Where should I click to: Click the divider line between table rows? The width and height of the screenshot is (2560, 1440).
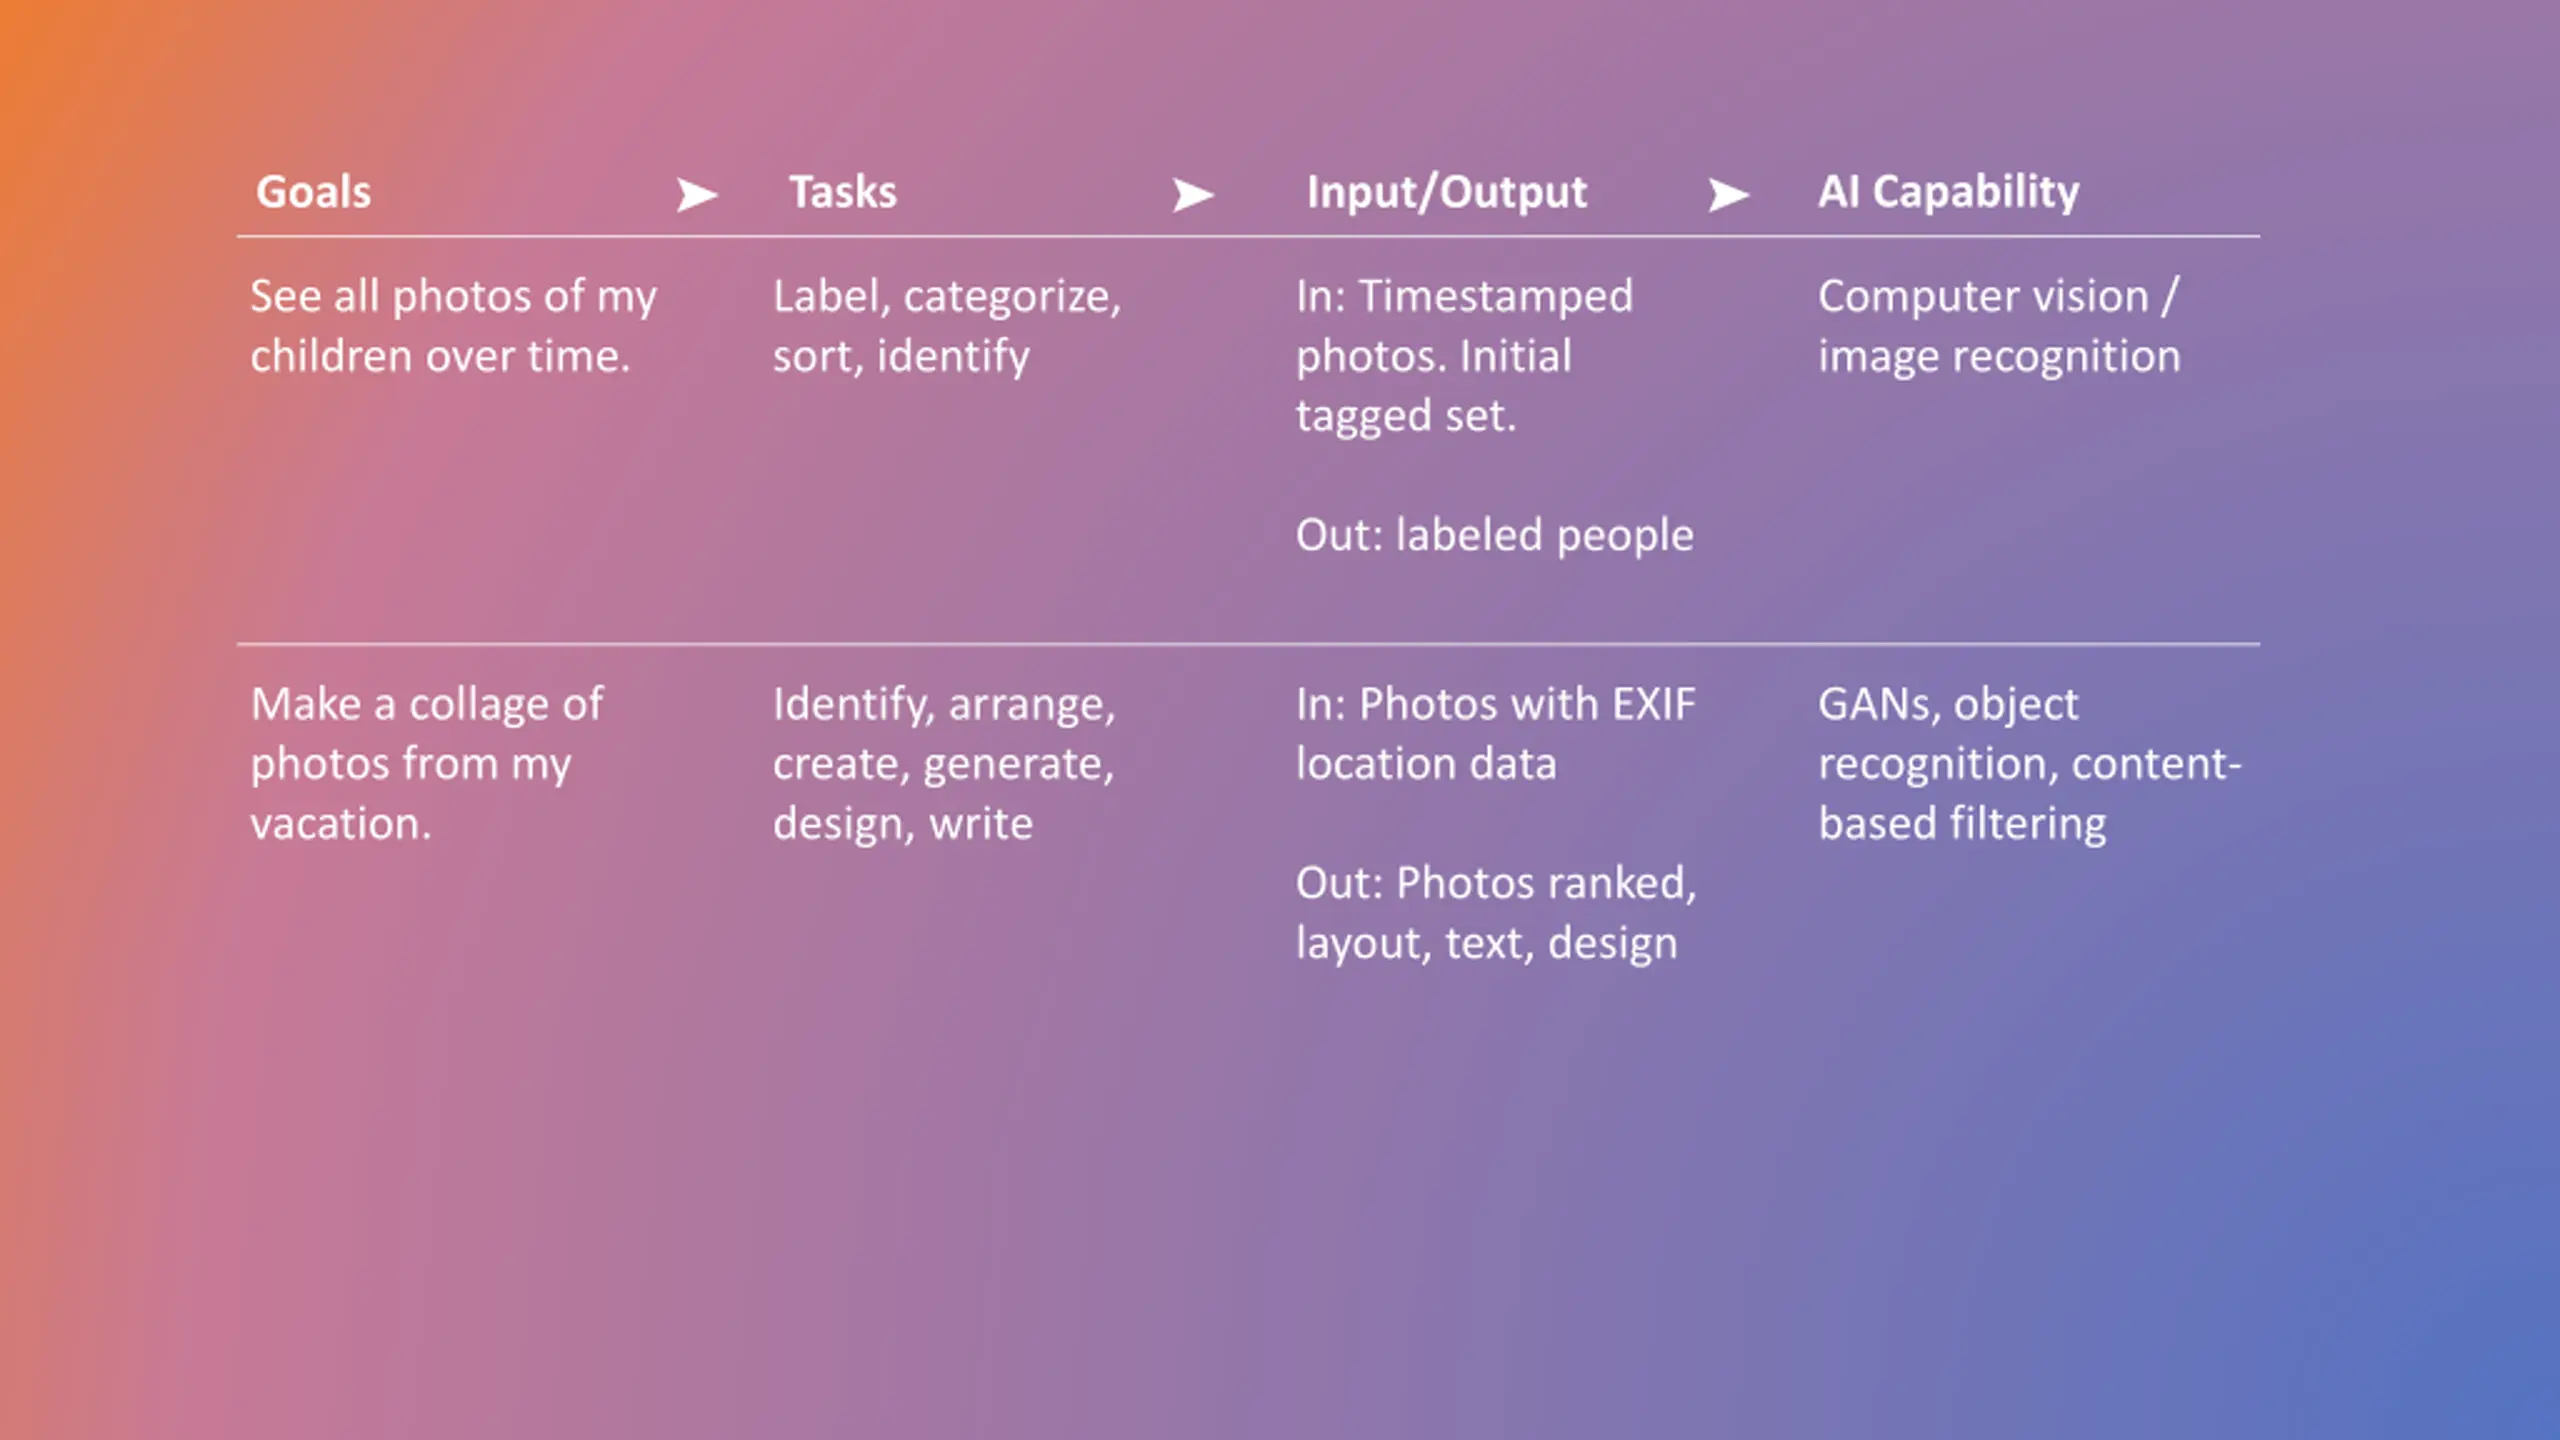pos(1248,644)
